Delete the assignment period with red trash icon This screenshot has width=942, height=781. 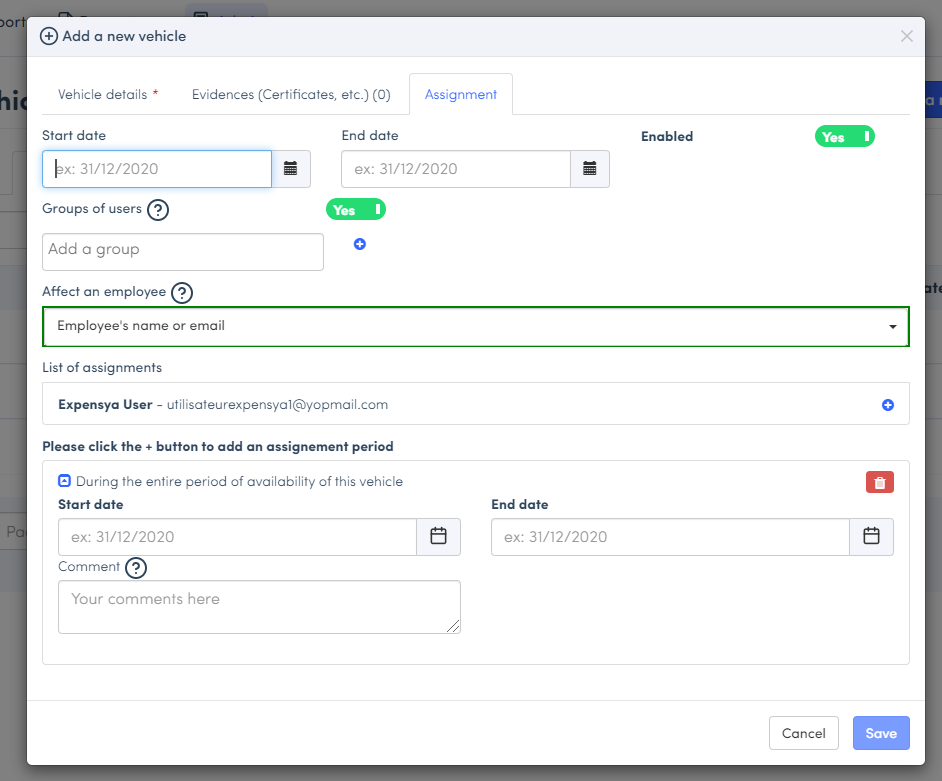(x=879, y=483)
